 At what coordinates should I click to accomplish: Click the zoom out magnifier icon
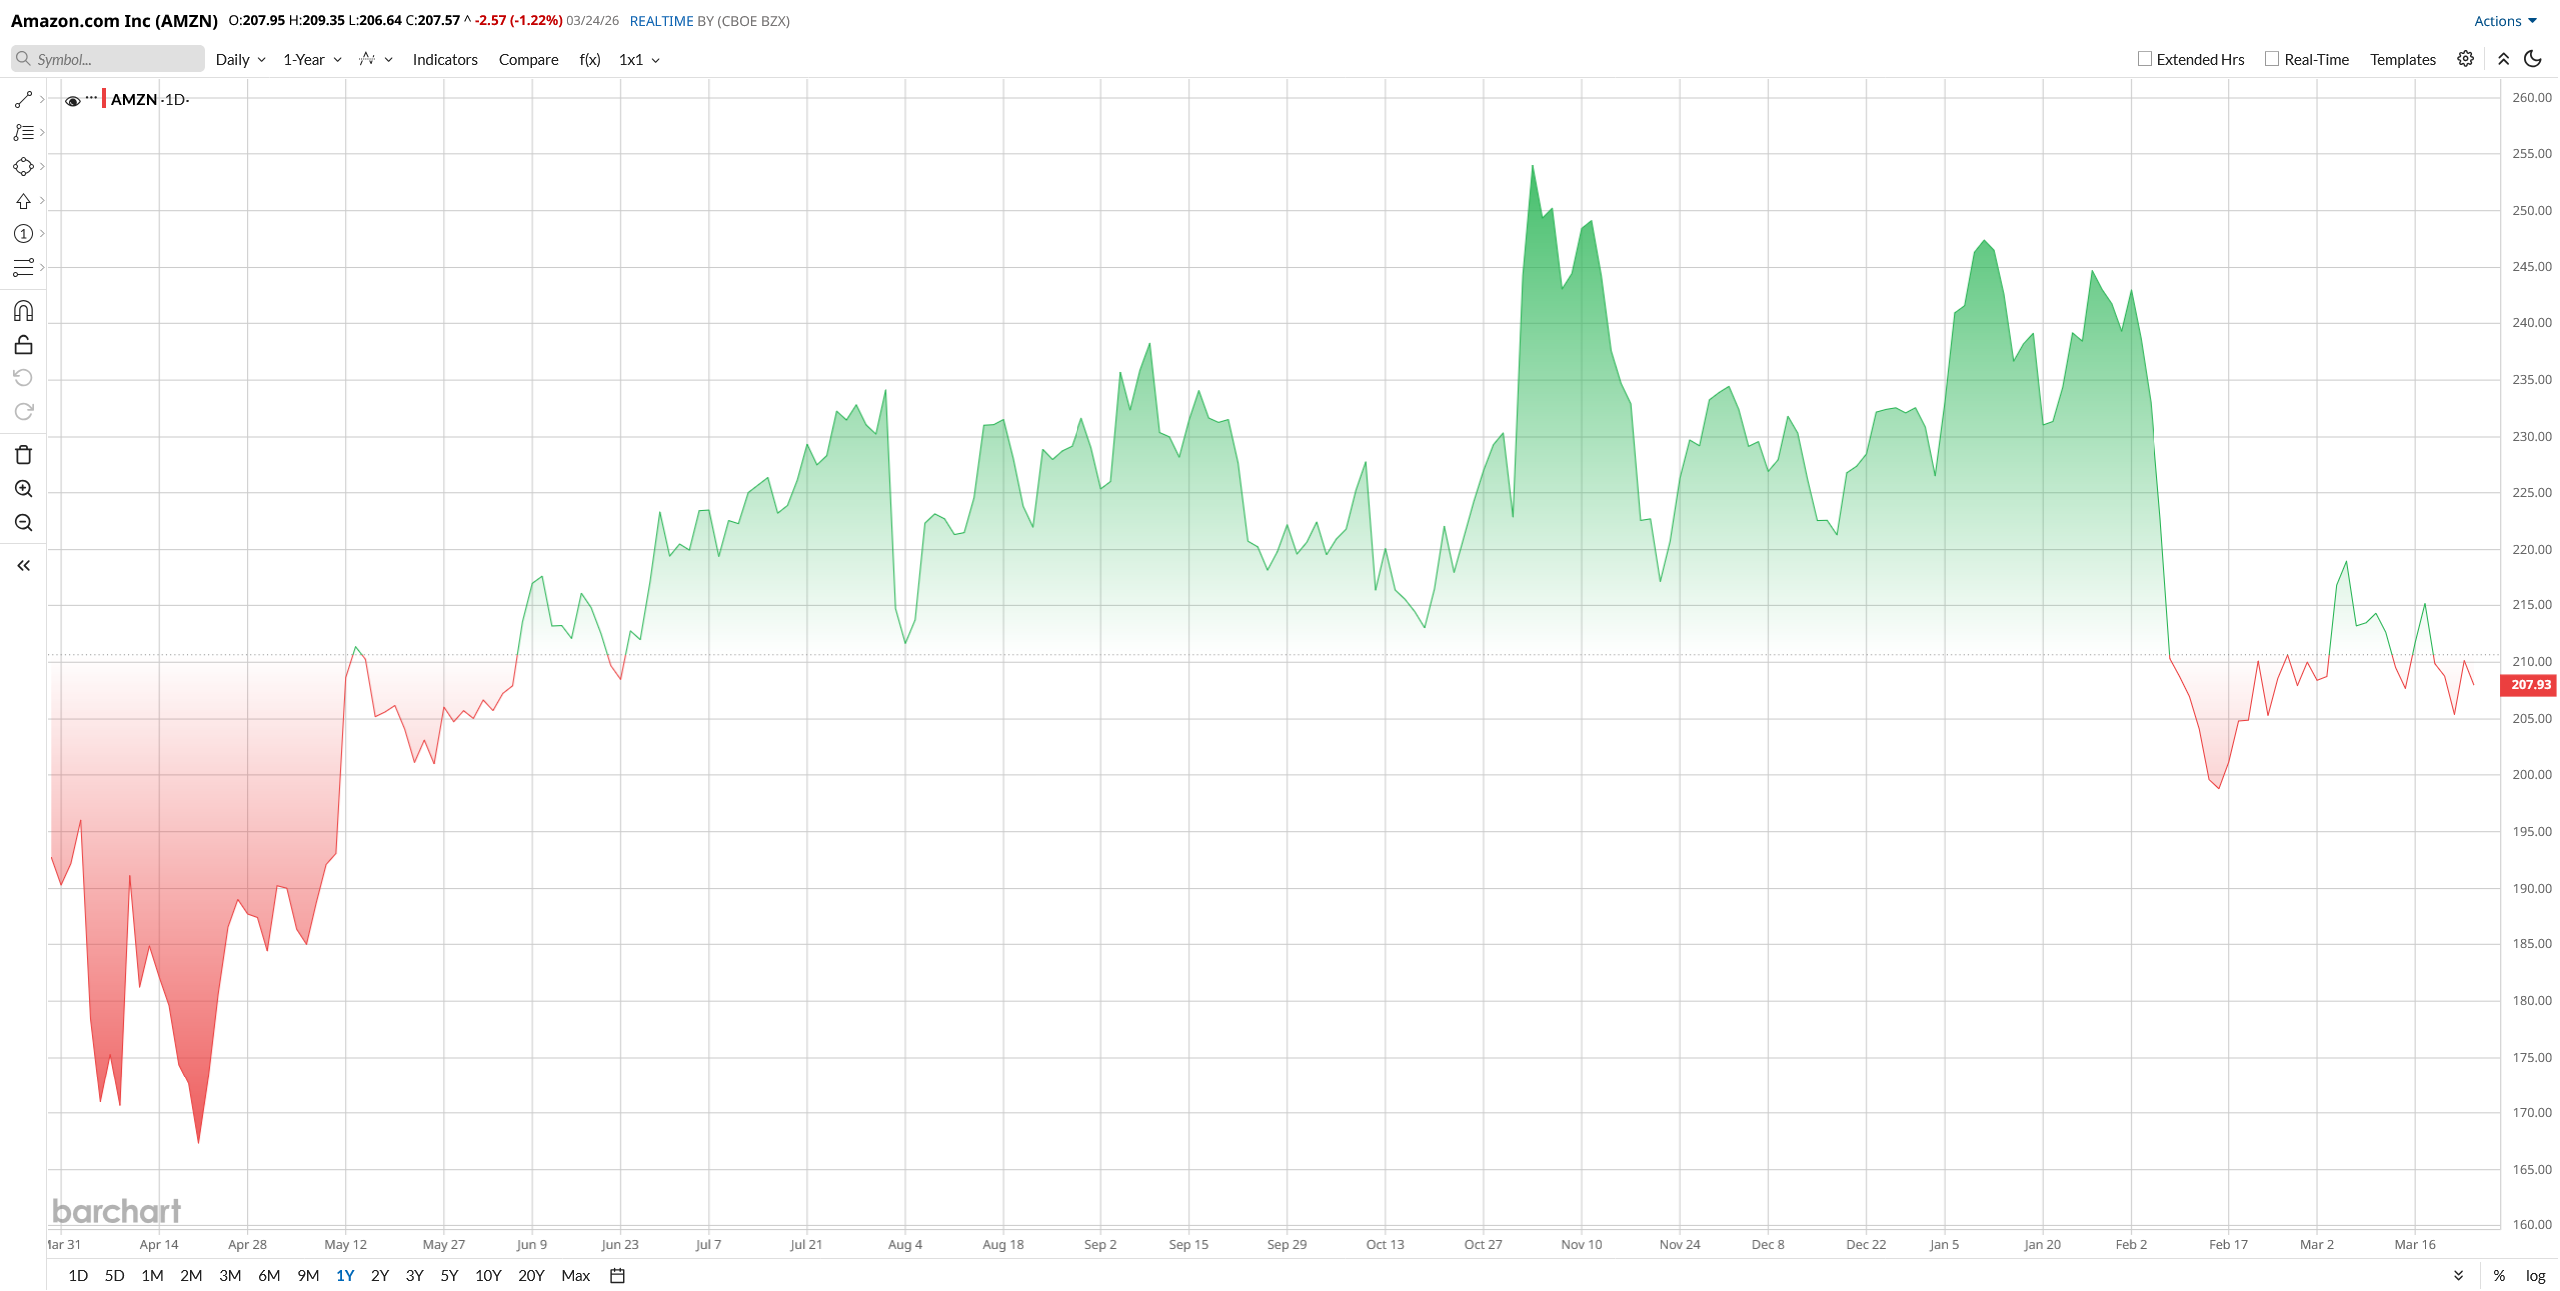24,523
